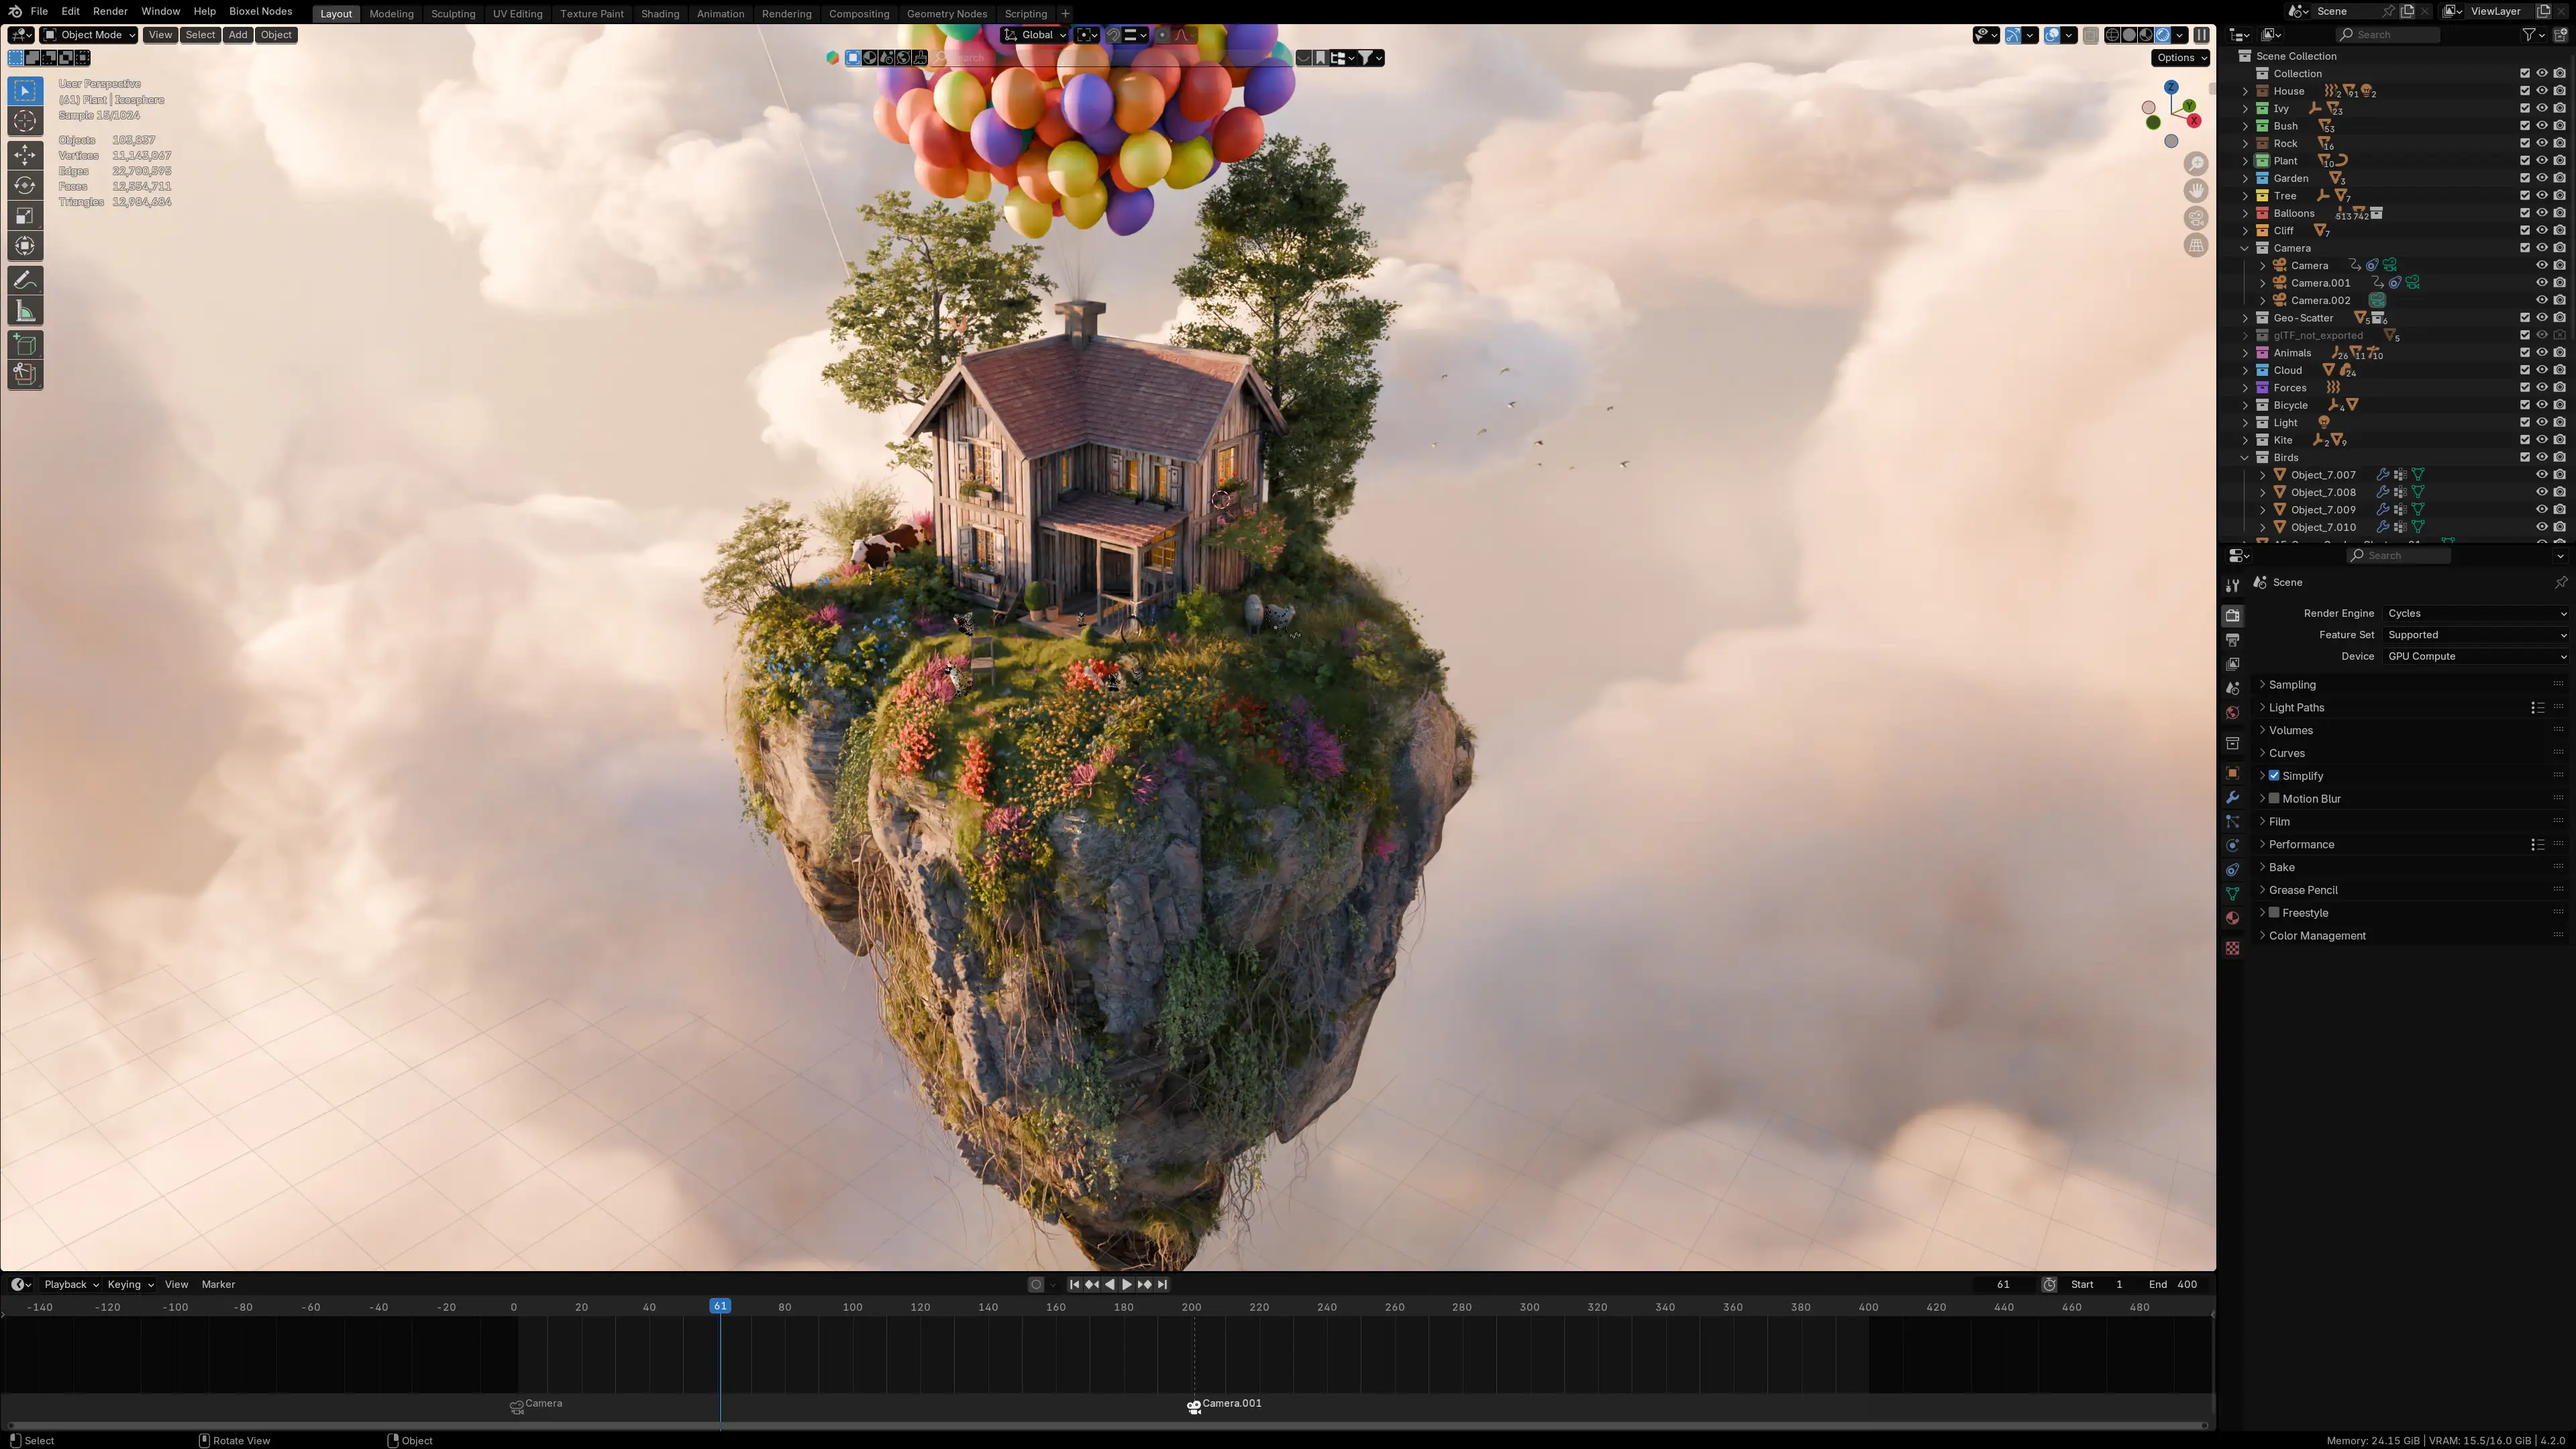Disable the Tree collection in renders
This screenshot has height=1449, width=2576.
coord(2559,196)
